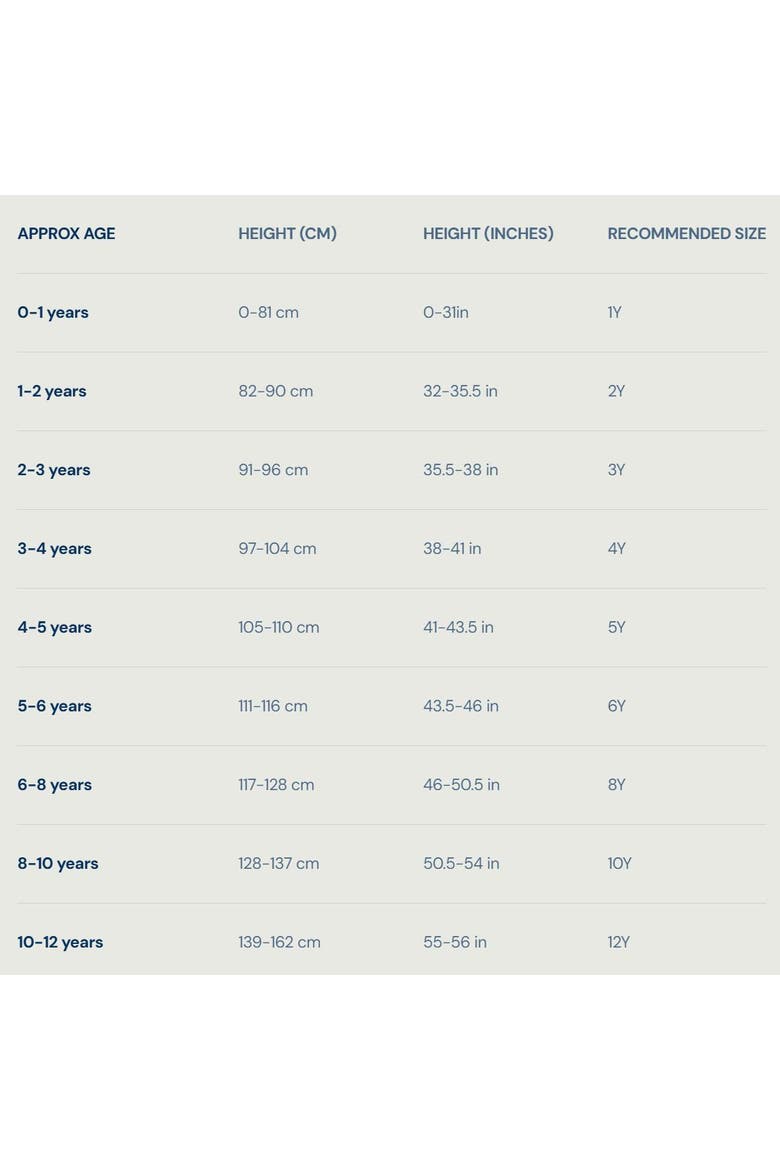This screenshot has width=780, height=1170.
Task: Click the HEIGHT (CM) column header
Action: pyautogui.click(x=287, y=234)
